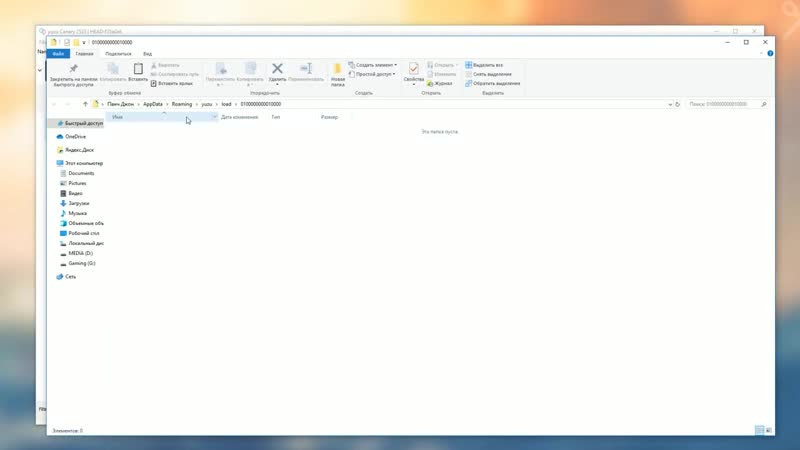
Task: Select Быстрый доступ in the navigation pane
Action: tap(79, 123)
